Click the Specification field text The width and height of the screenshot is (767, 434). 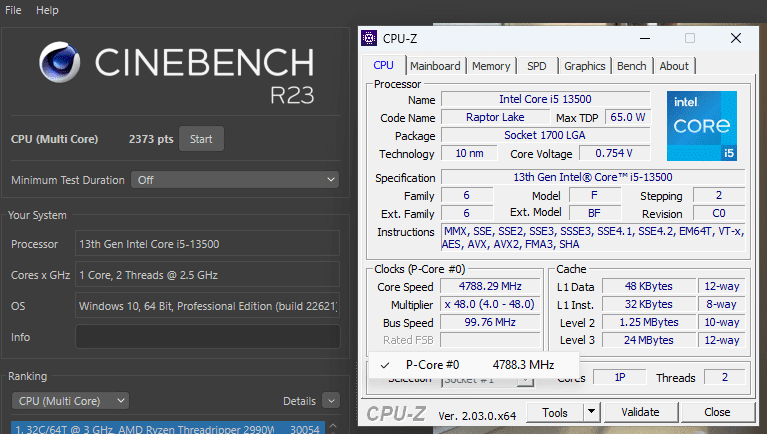pos(593,177)
